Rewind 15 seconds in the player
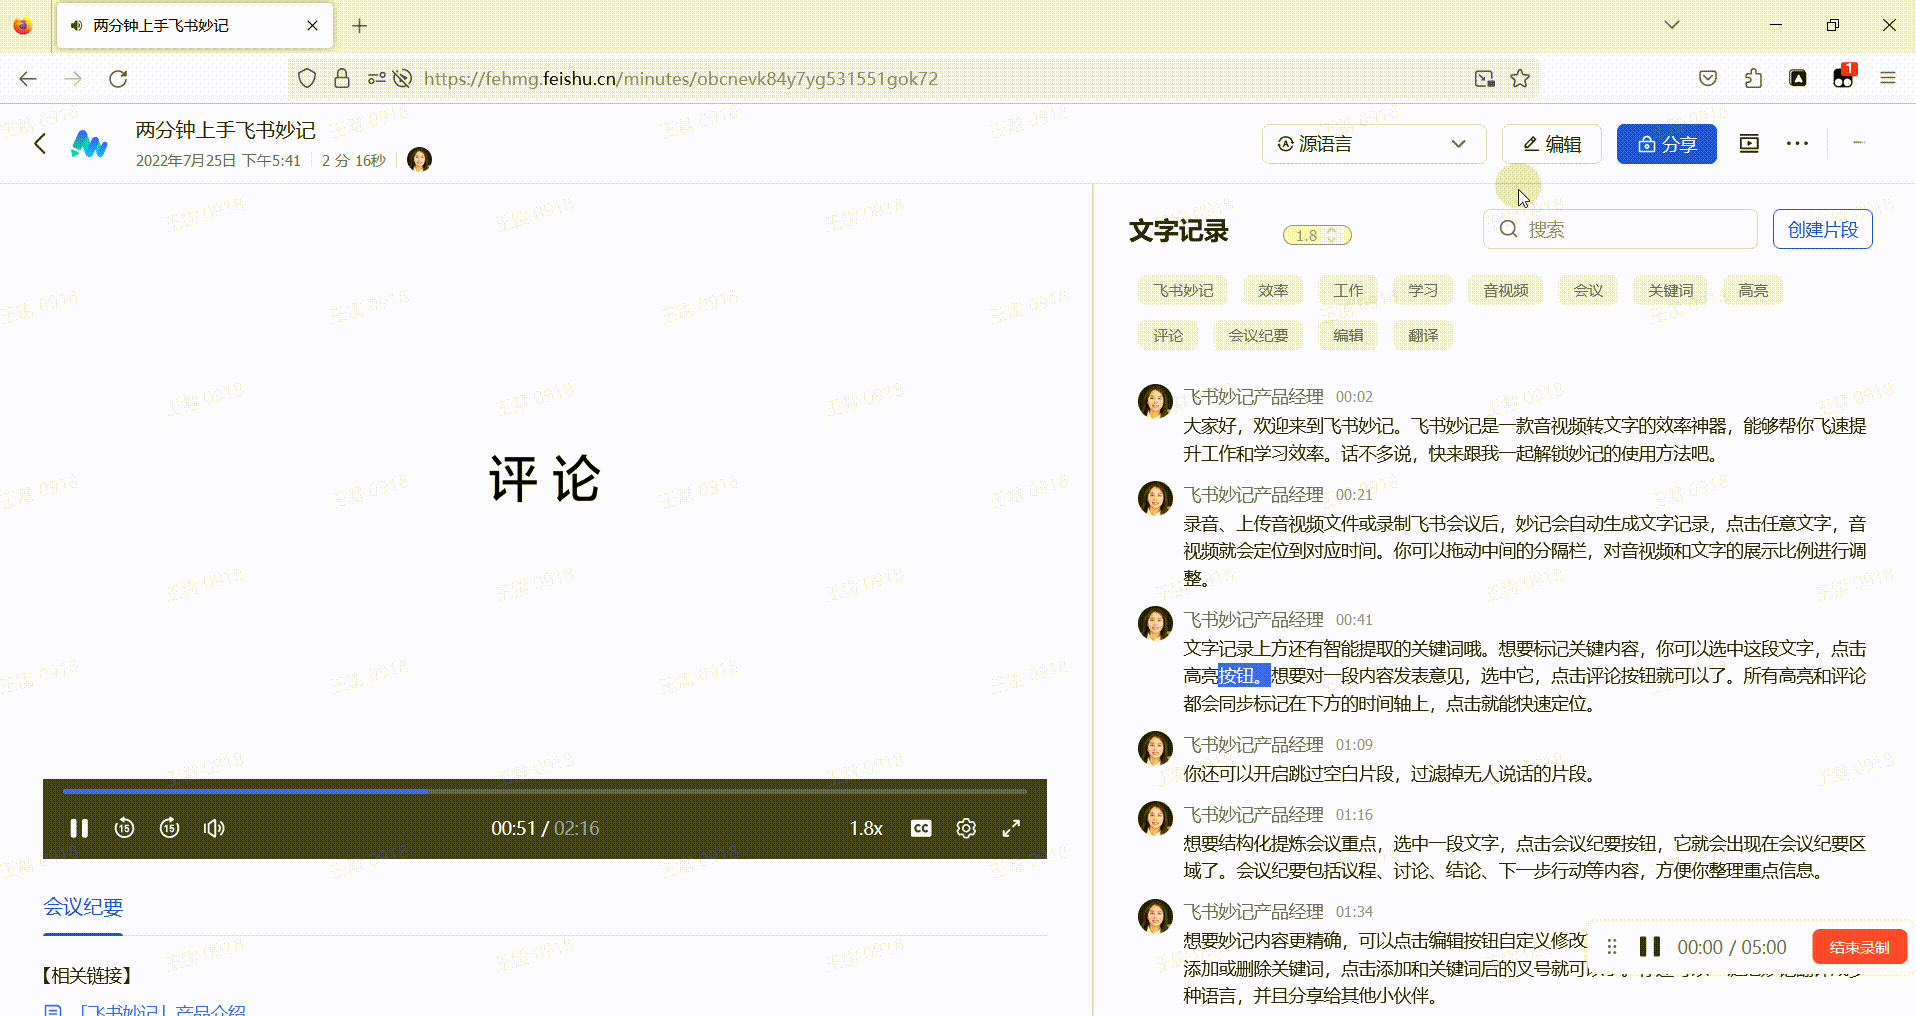The height and width of the screenshot is (1016, 1916). (124, 828)
